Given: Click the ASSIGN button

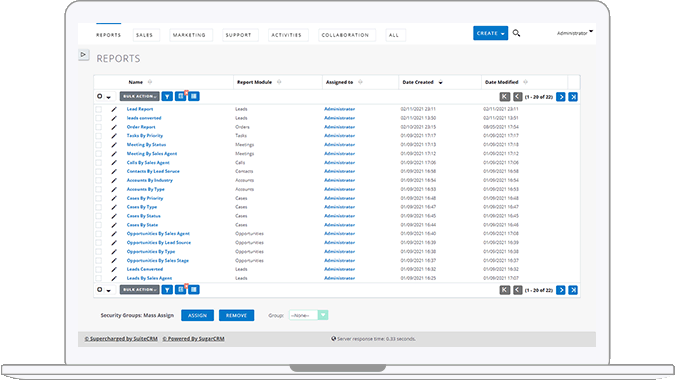Looking at the screenshot, I should tap(197, 315).
